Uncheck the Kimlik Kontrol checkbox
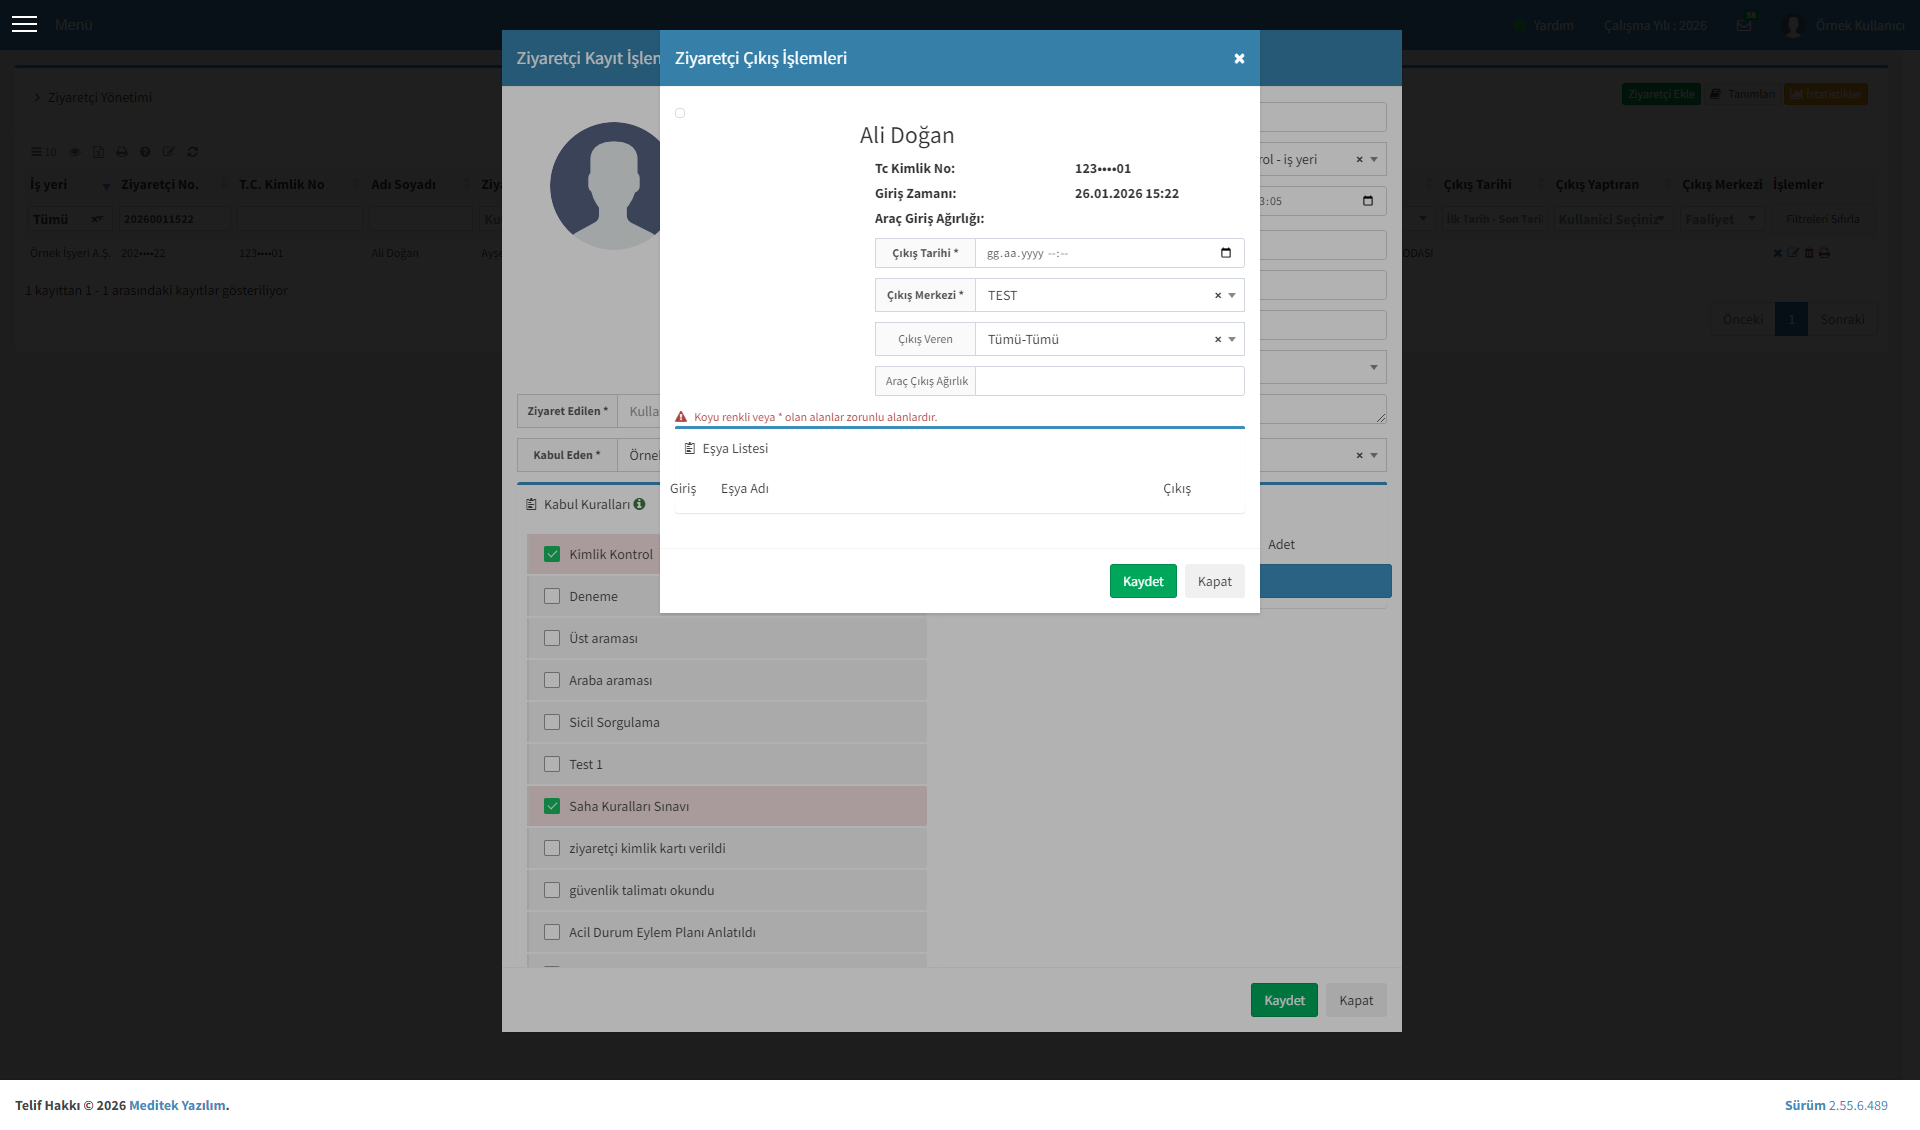1920x1130 pixels. tap(552, 554)
